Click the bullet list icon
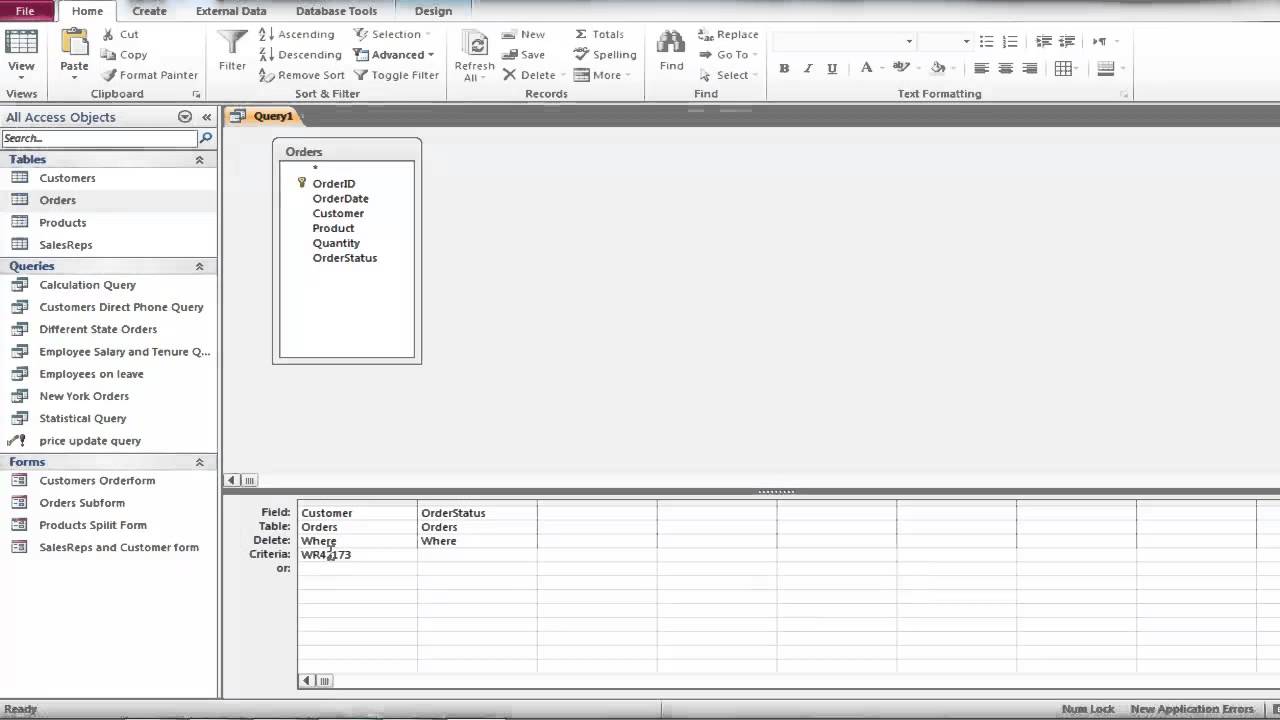Screen dimensions: 1280x720 coord(986,41)
